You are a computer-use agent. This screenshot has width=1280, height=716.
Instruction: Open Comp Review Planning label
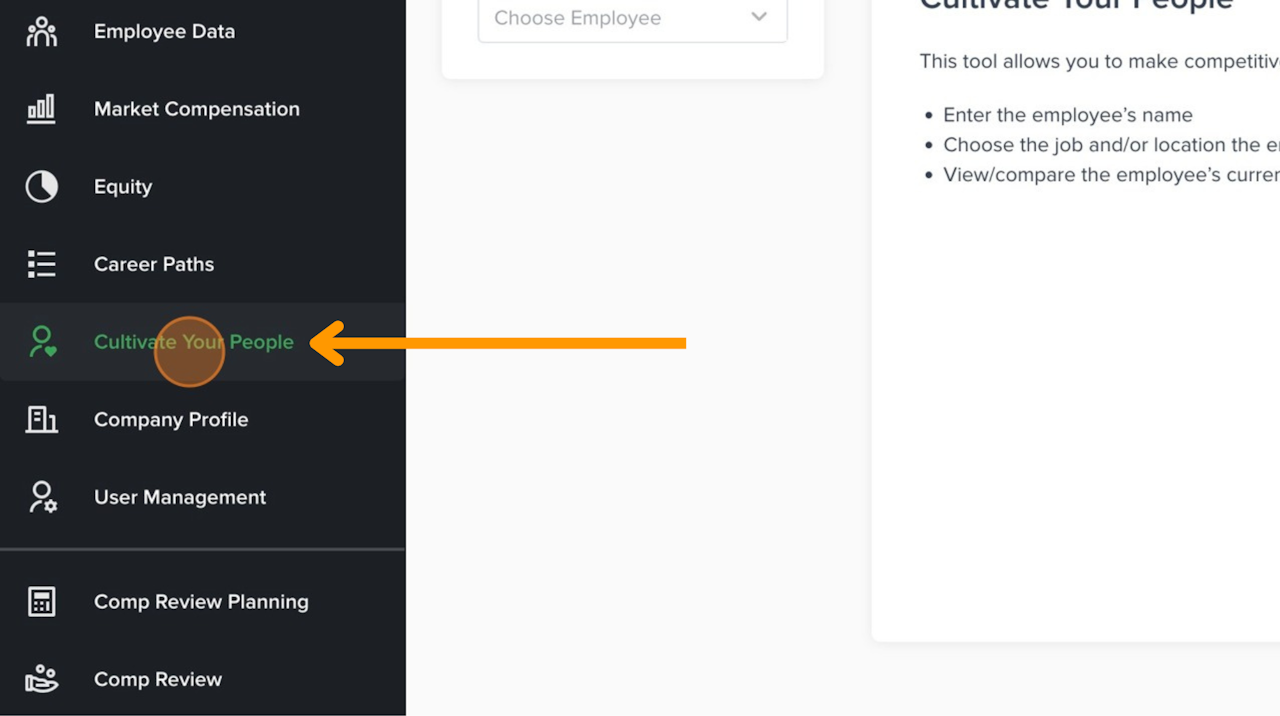click(201, 602)
